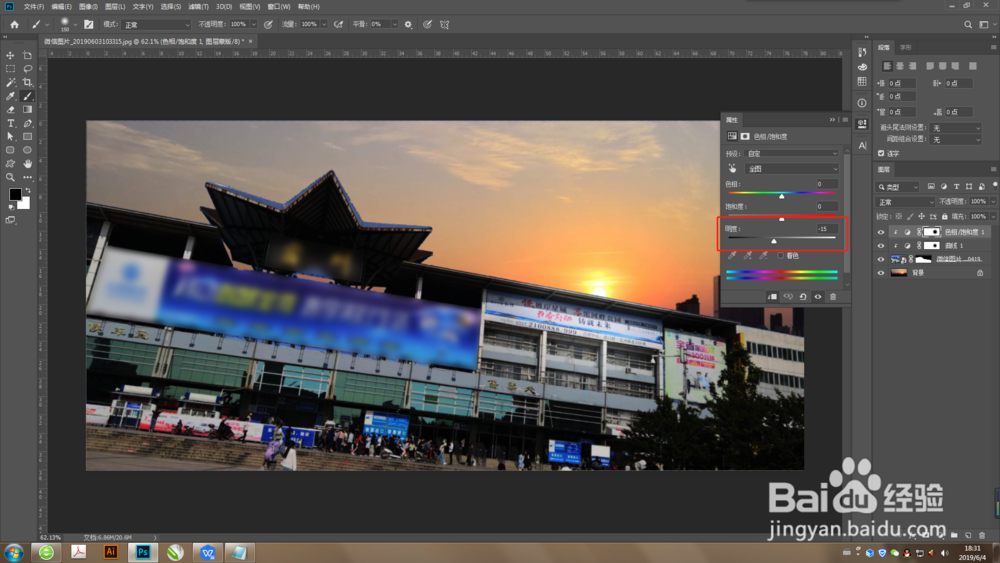Clip adjustment to layer icon
The height and width of the screenshot is (563, 1000).
(x=772, y=296)
